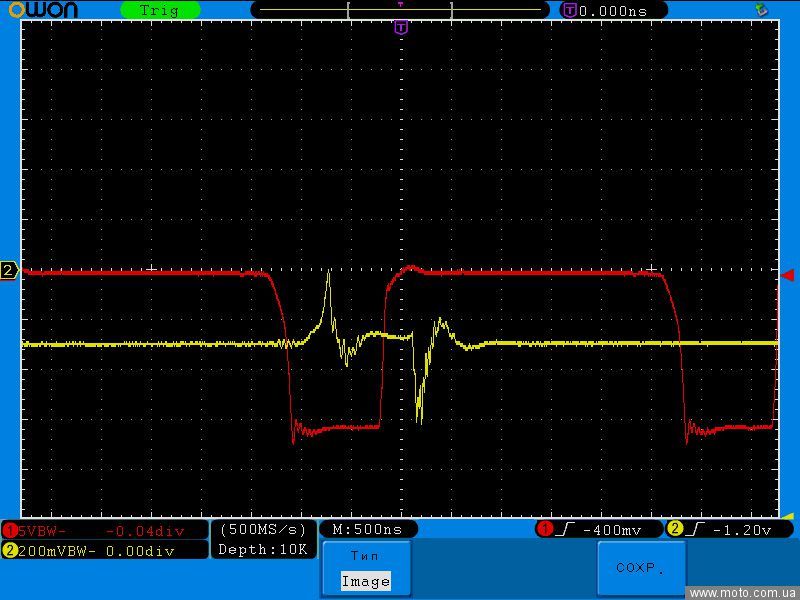Click the green Trig status indicator
800x600 pixels.
(x=159, y=10)
